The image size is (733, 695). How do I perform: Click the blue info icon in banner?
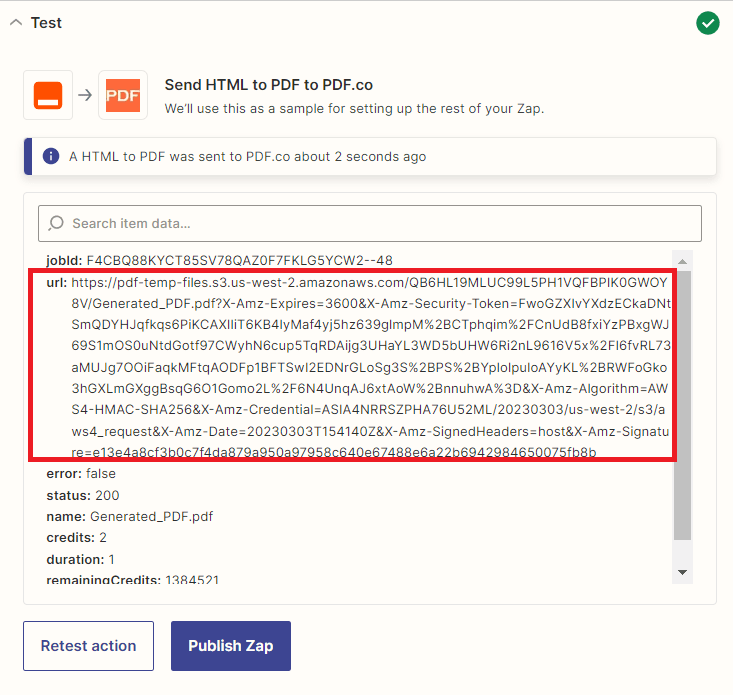point(51,156)
